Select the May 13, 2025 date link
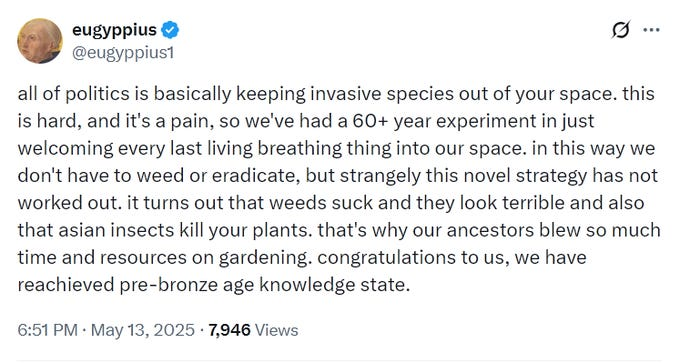The height and width of the screenshot is (363, 680). [143, 330]
